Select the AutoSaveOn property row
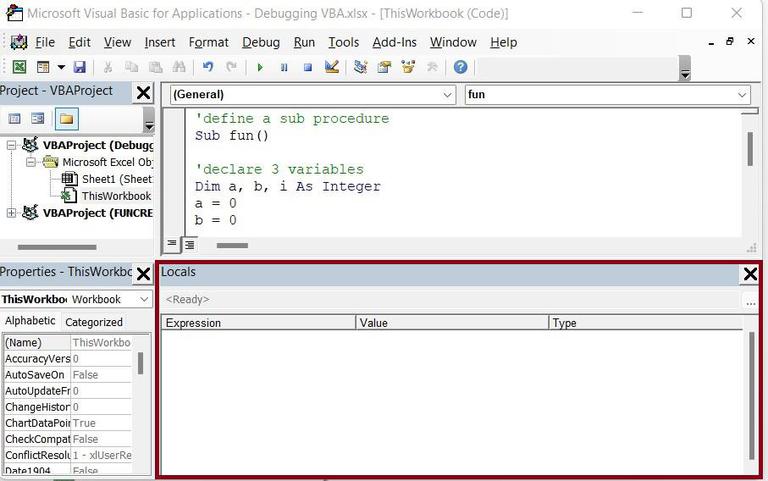Screen dimensions: 768x481 [68, 375]
